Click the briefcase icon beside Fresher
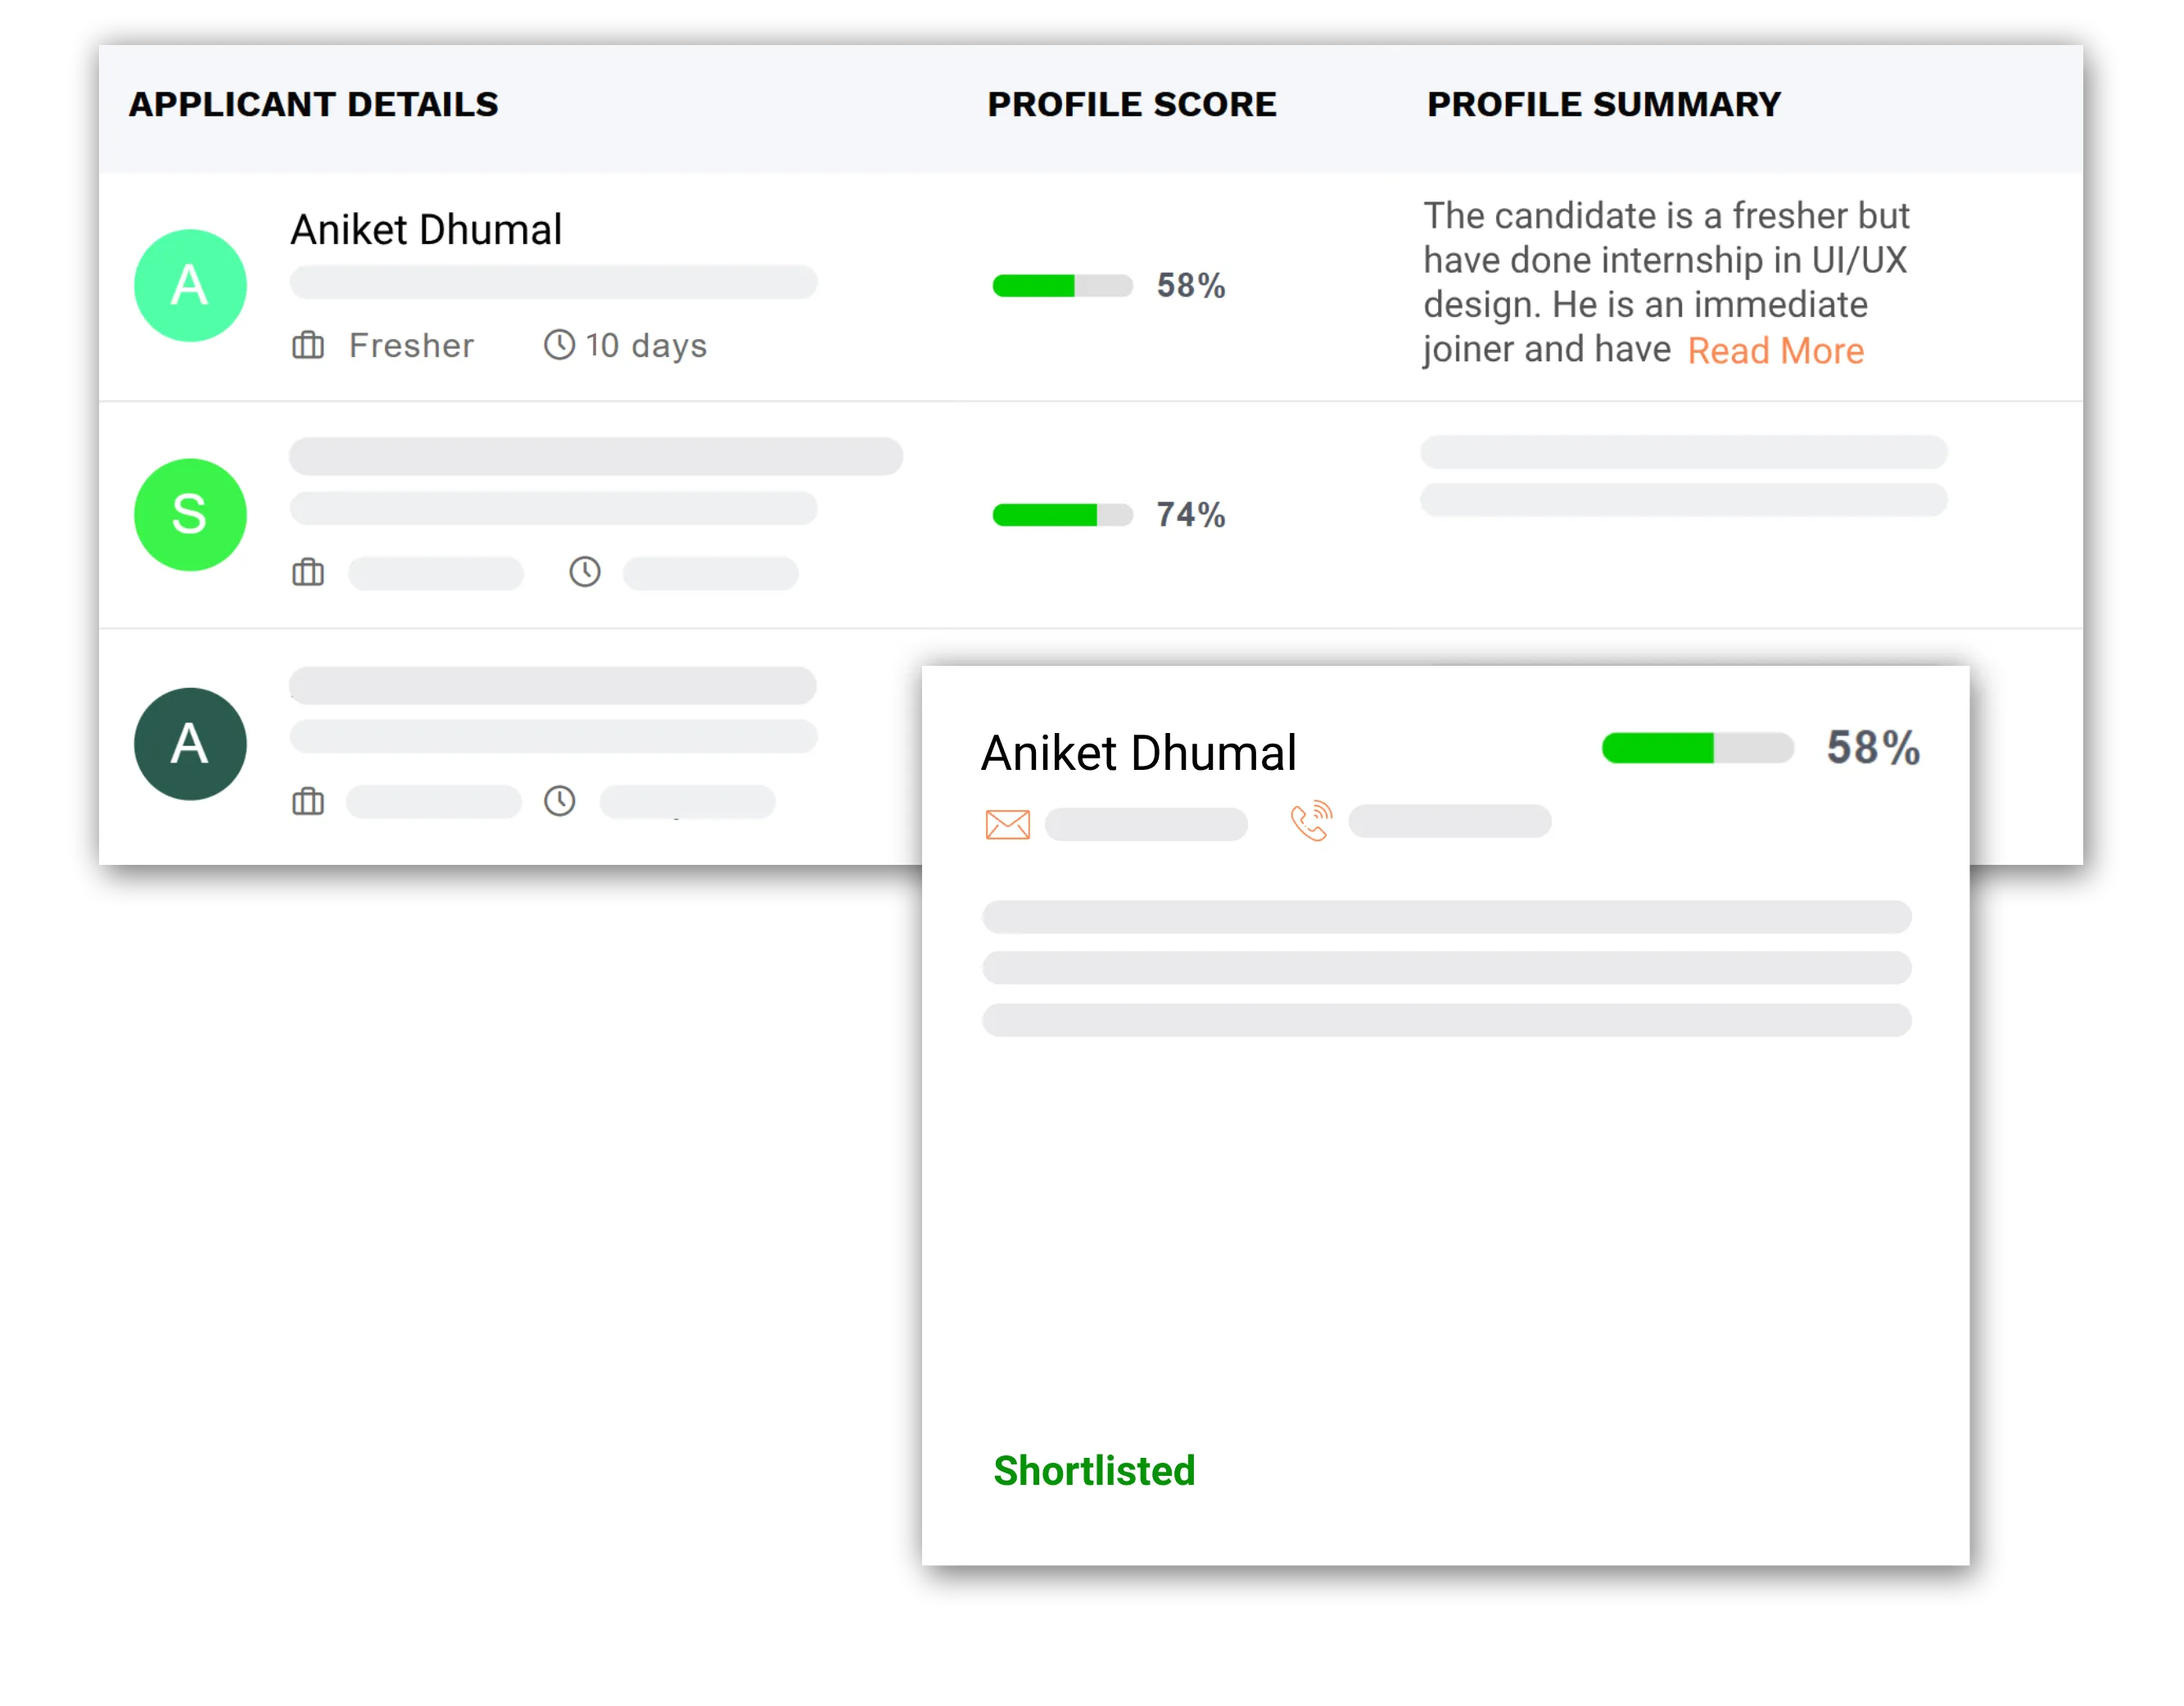The height and width of the screenshot is (1706, 2184). click(x=308, y=345)
